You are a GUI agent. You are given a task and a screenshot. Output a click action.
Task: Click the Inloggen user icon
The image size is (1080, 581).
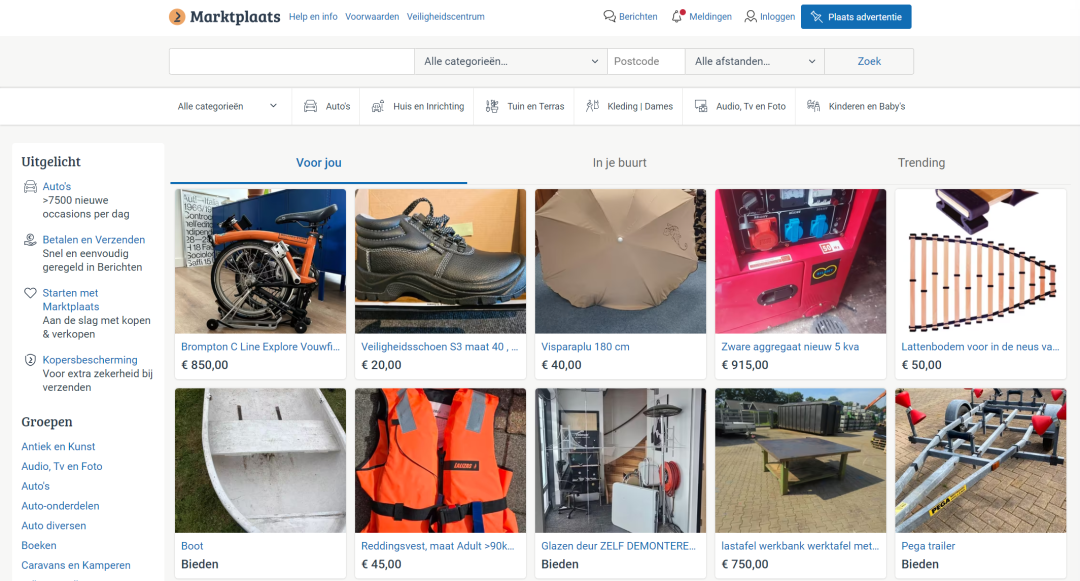750,17
